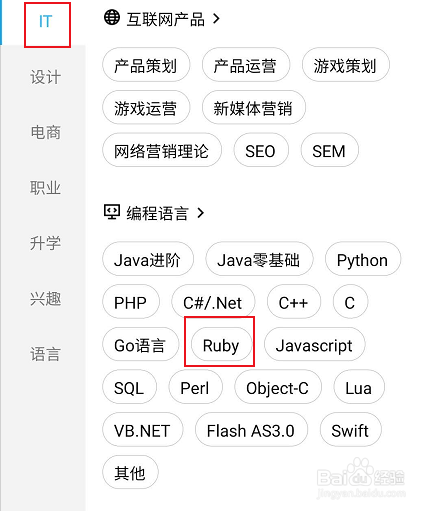Expand the 互联网产品 category chevron
The width and height of the screenshot is (434, 511).
(216, 19)
